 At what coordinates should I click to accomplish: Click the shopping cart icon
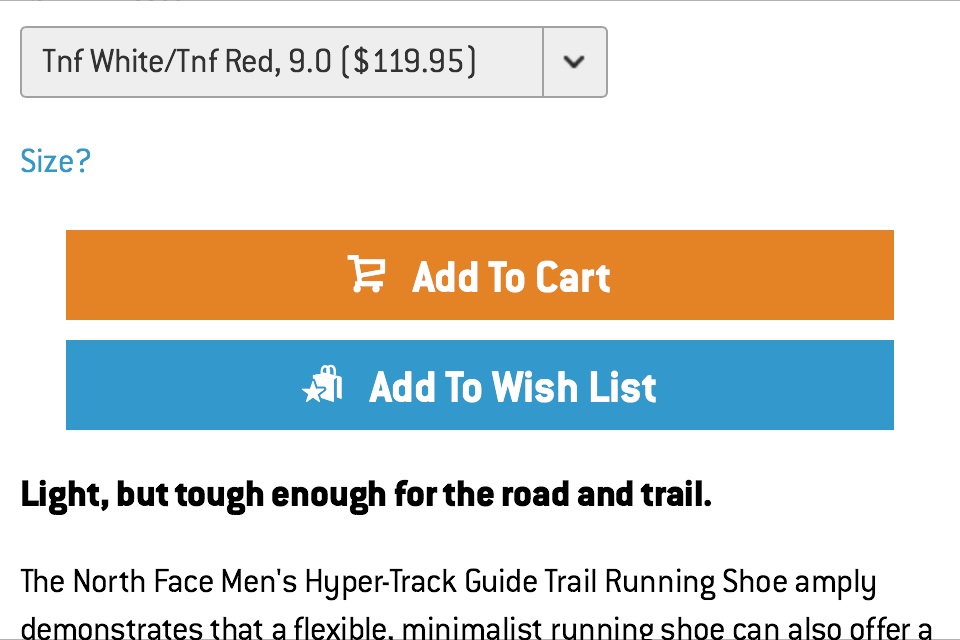366,275
